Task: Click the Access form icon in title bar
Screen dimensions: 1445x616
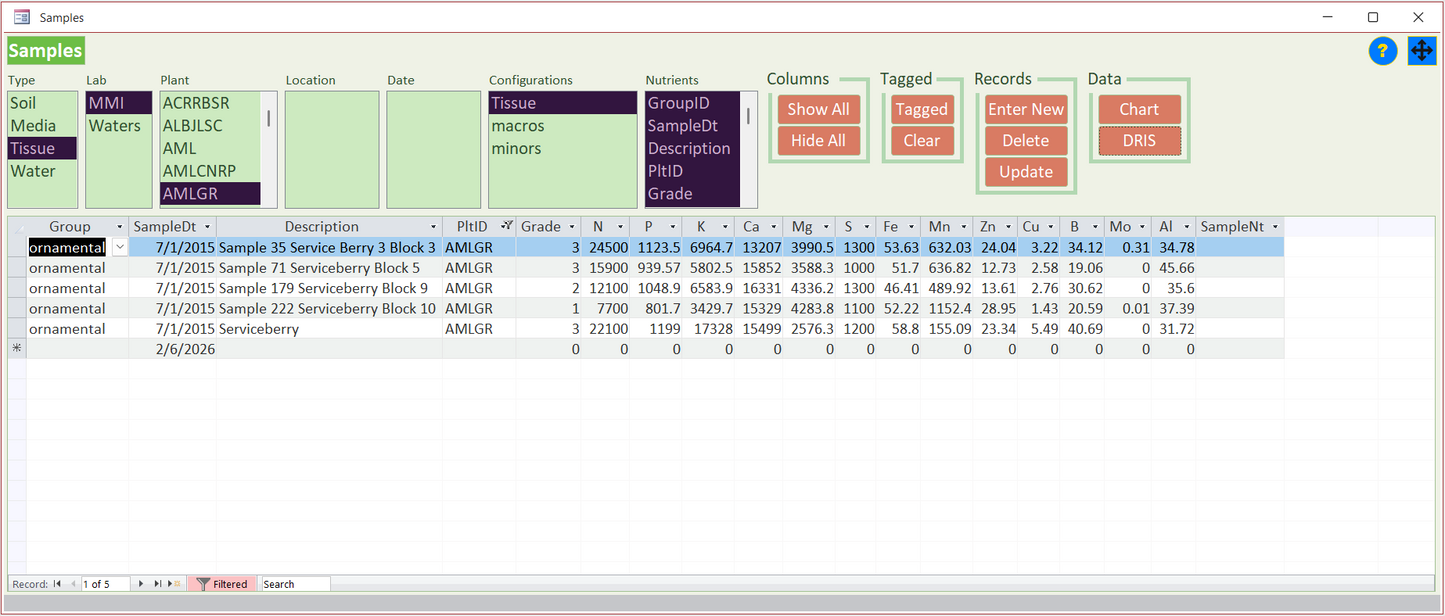Action: (x=21, y=17)
